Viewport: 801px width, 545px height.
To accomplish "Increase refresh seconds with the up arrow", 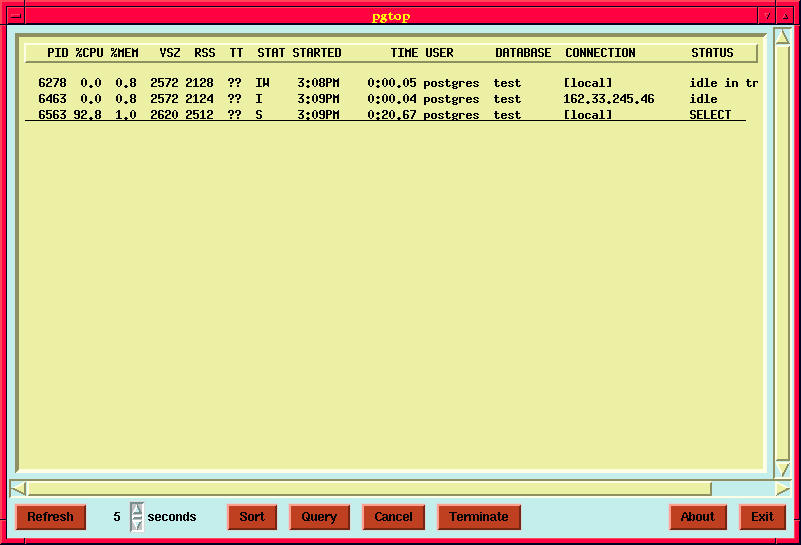I will (x=137, y=510).
